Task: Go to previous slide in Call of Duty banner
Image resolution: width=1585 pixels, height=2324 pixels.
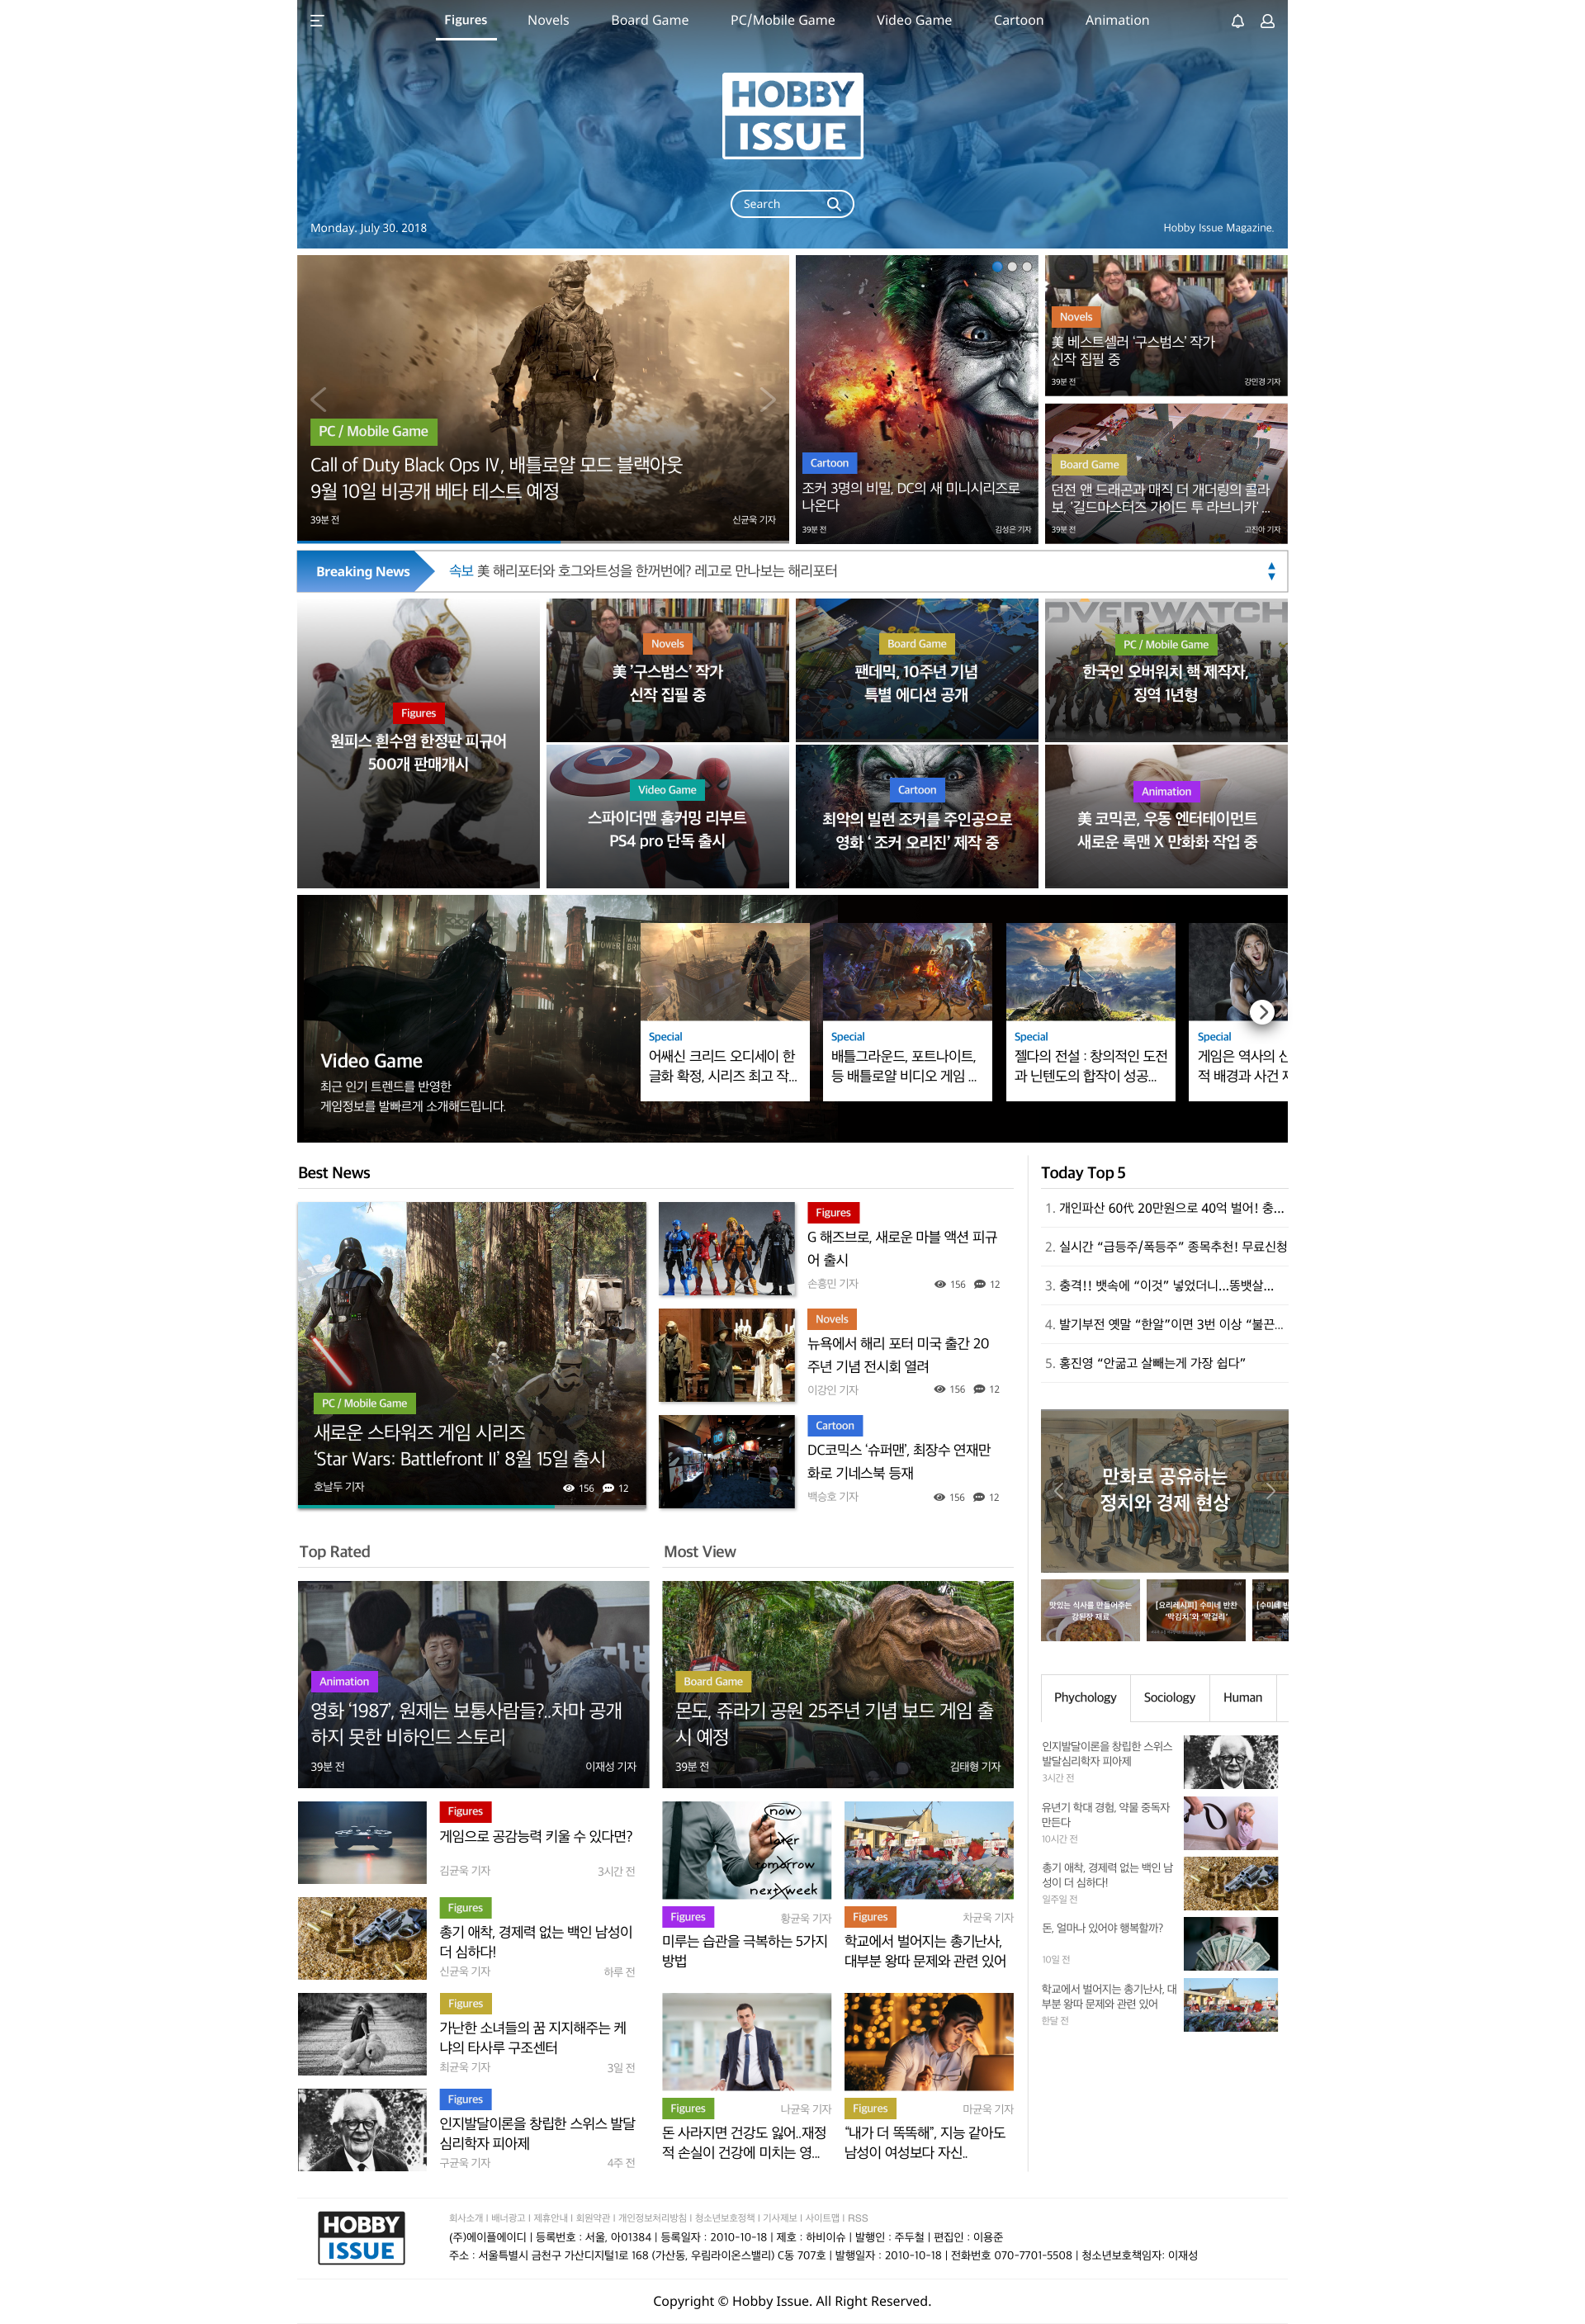Action: 319,400
